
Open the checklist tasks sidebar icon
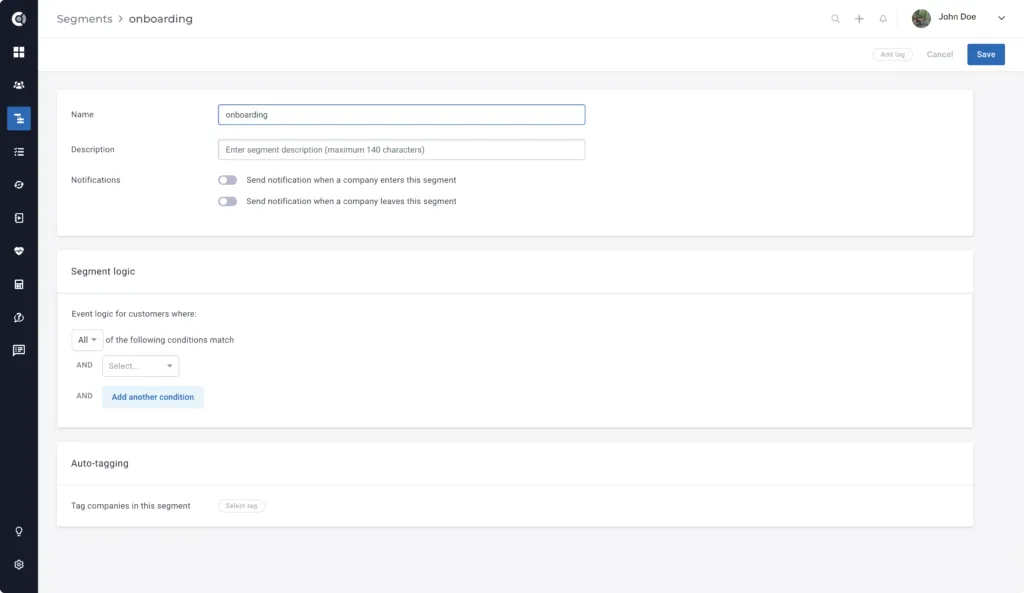click(19, 152)
